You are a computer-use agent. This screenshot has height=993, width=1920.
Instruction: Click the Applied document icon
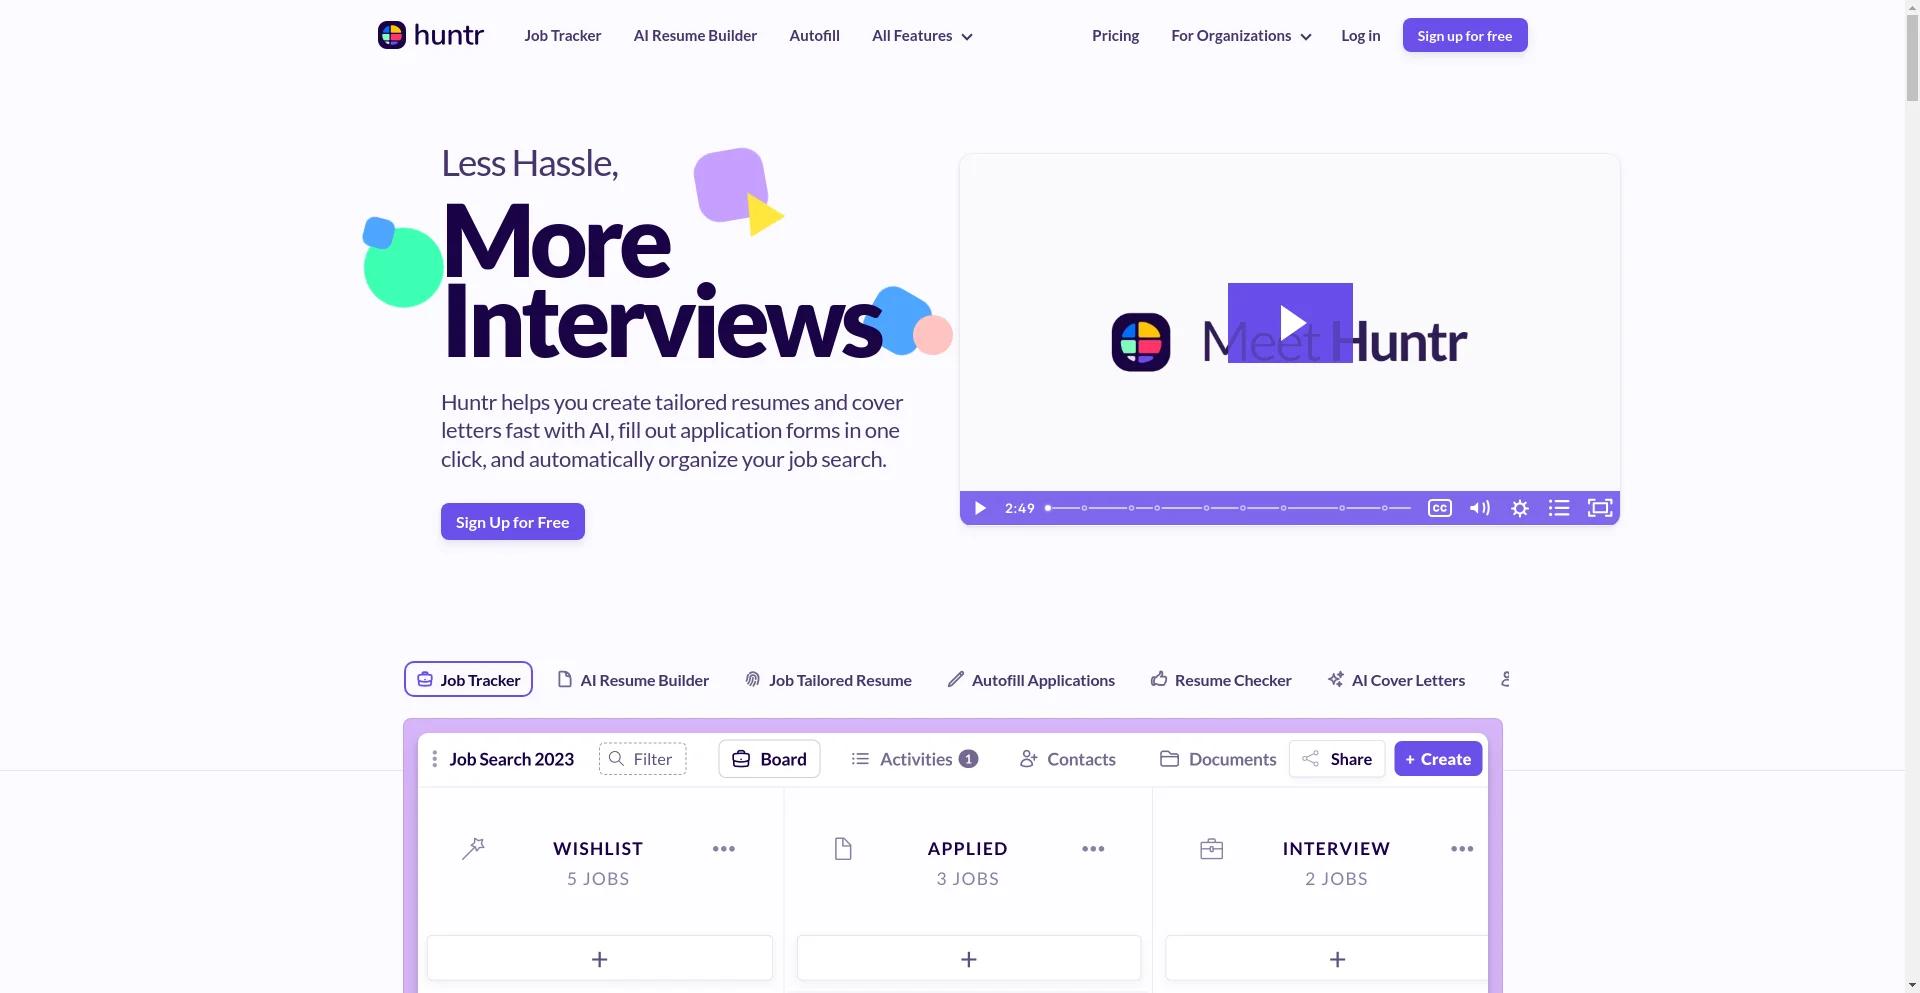pyautogui.click(x=843, y=849)
